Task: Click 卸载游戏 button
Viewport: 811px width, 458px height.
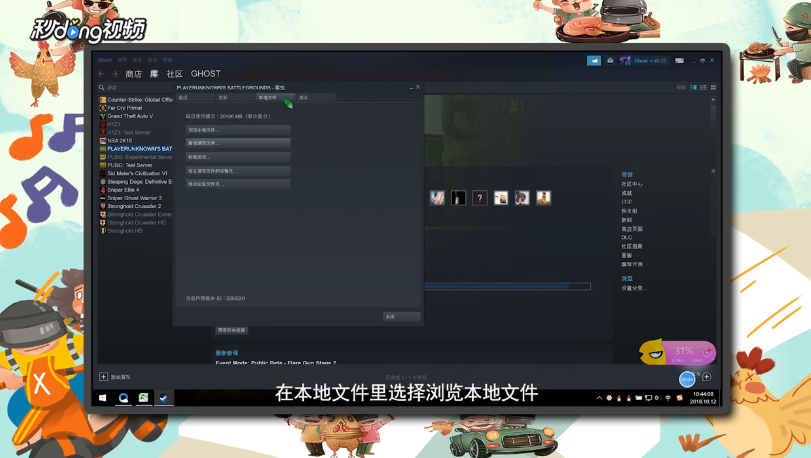Action: [238, 157]
